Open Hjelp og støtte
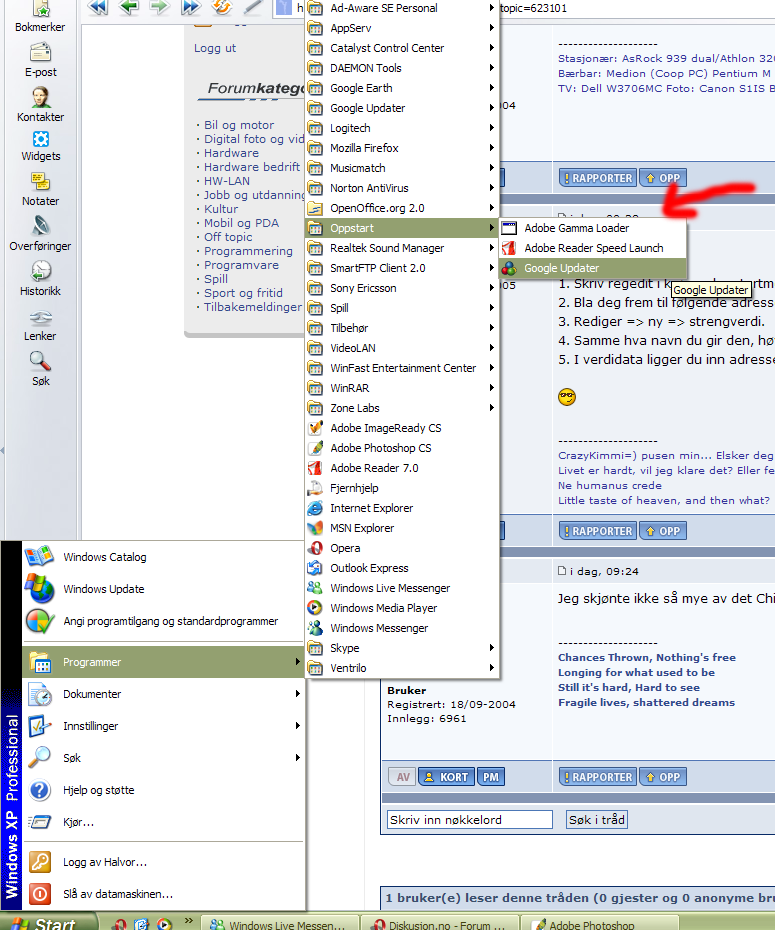Viewport: 775px width, 930px height. pyautogui.click(x=163, y=790)
